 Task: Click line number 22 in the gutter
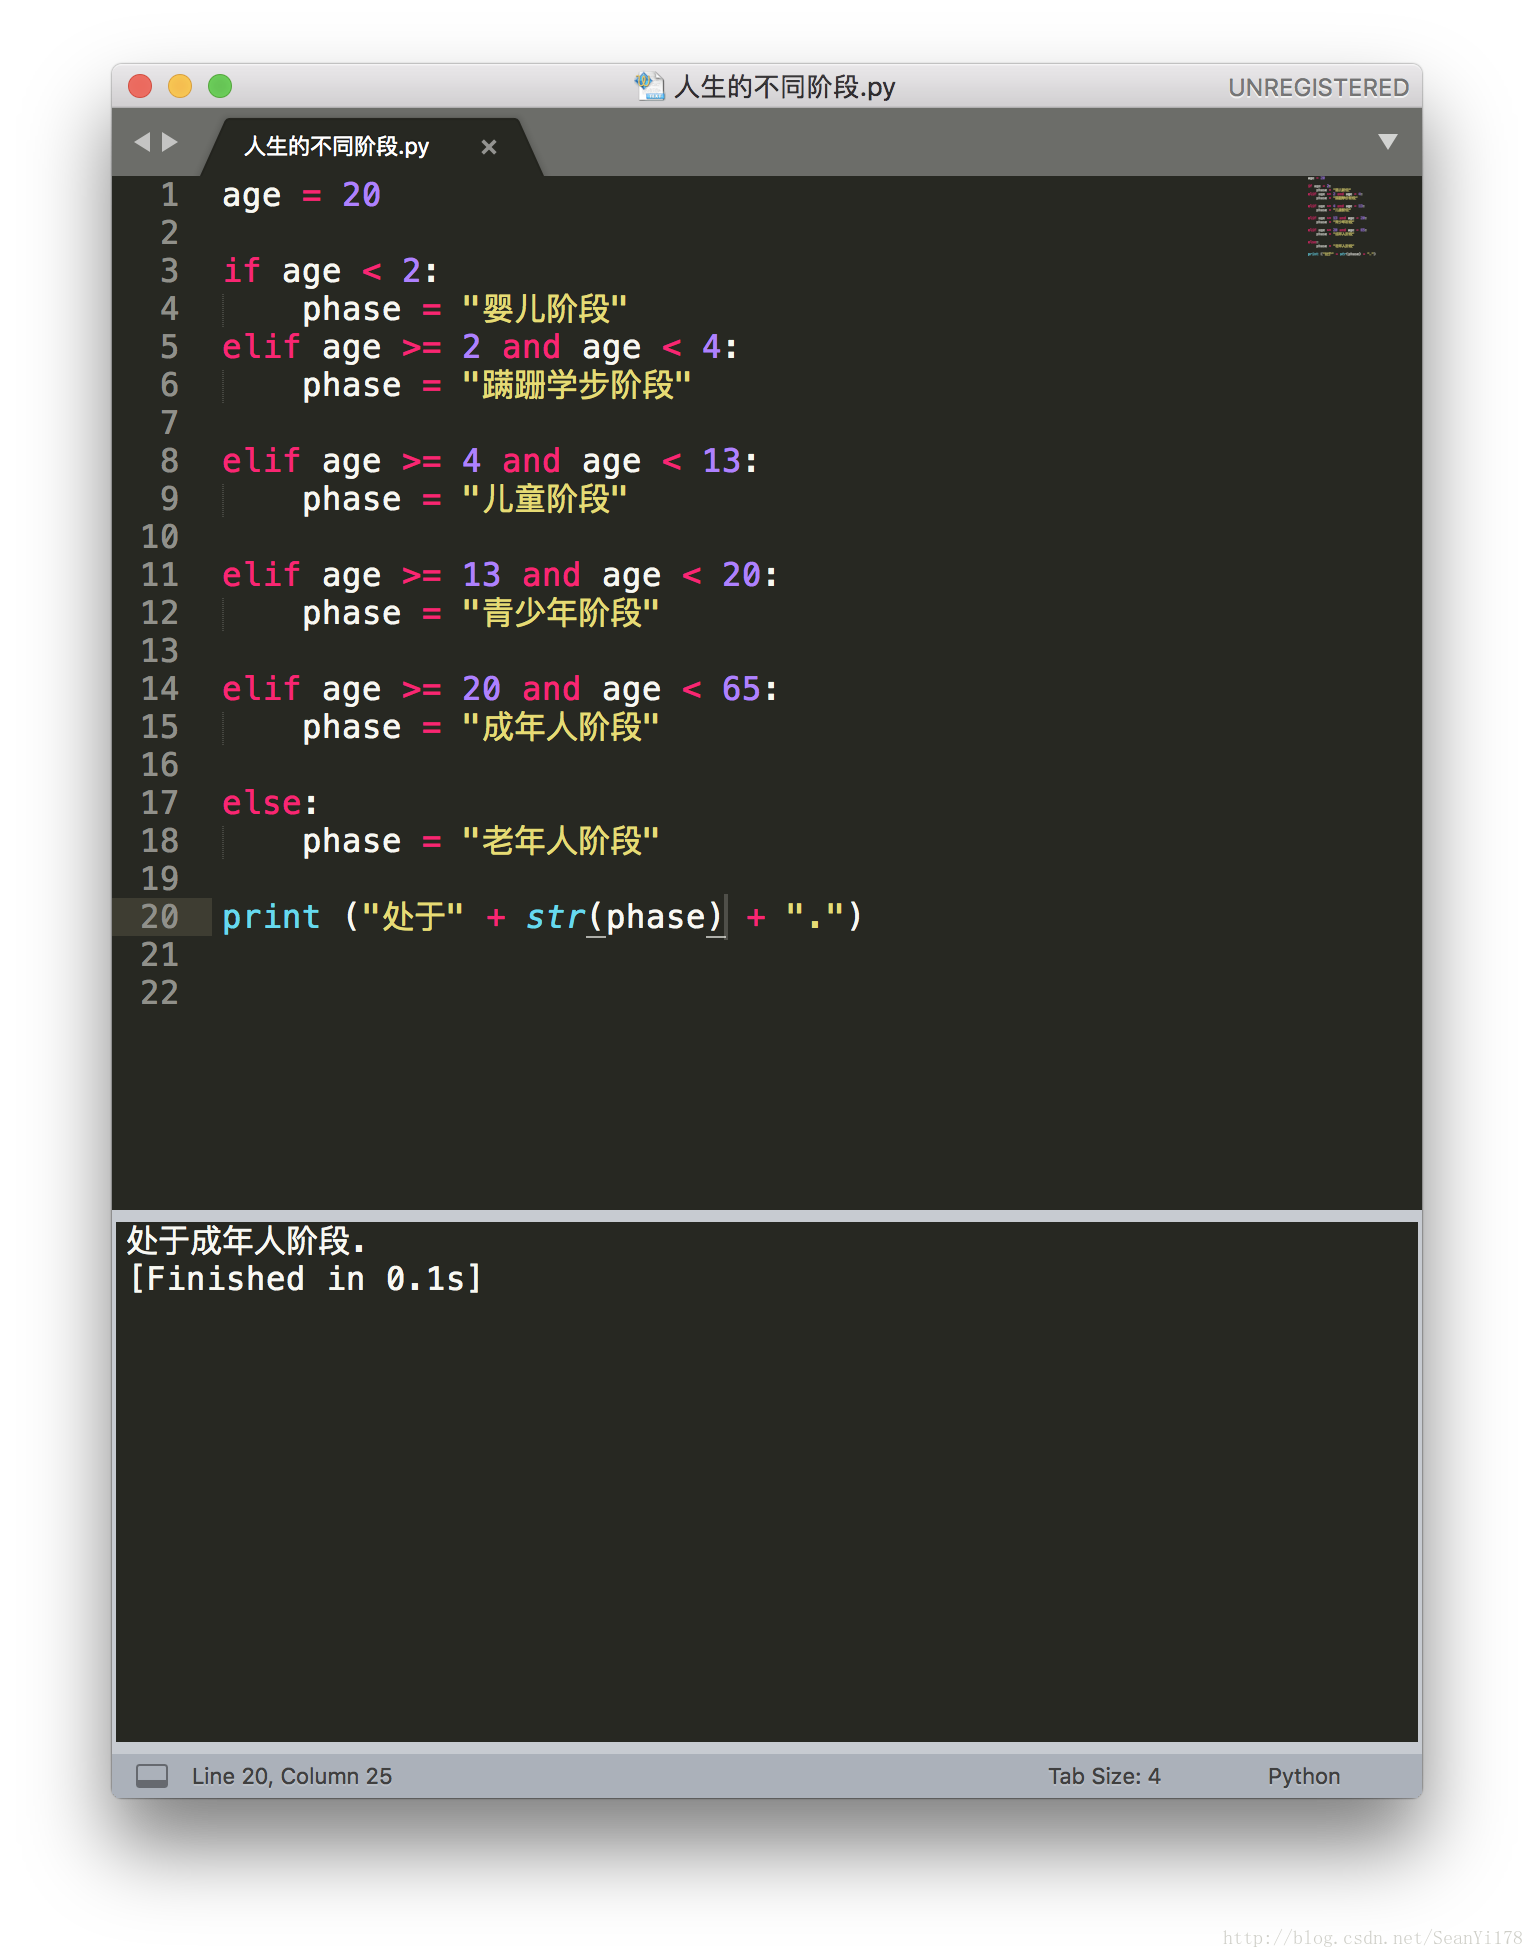pos(159,993)
